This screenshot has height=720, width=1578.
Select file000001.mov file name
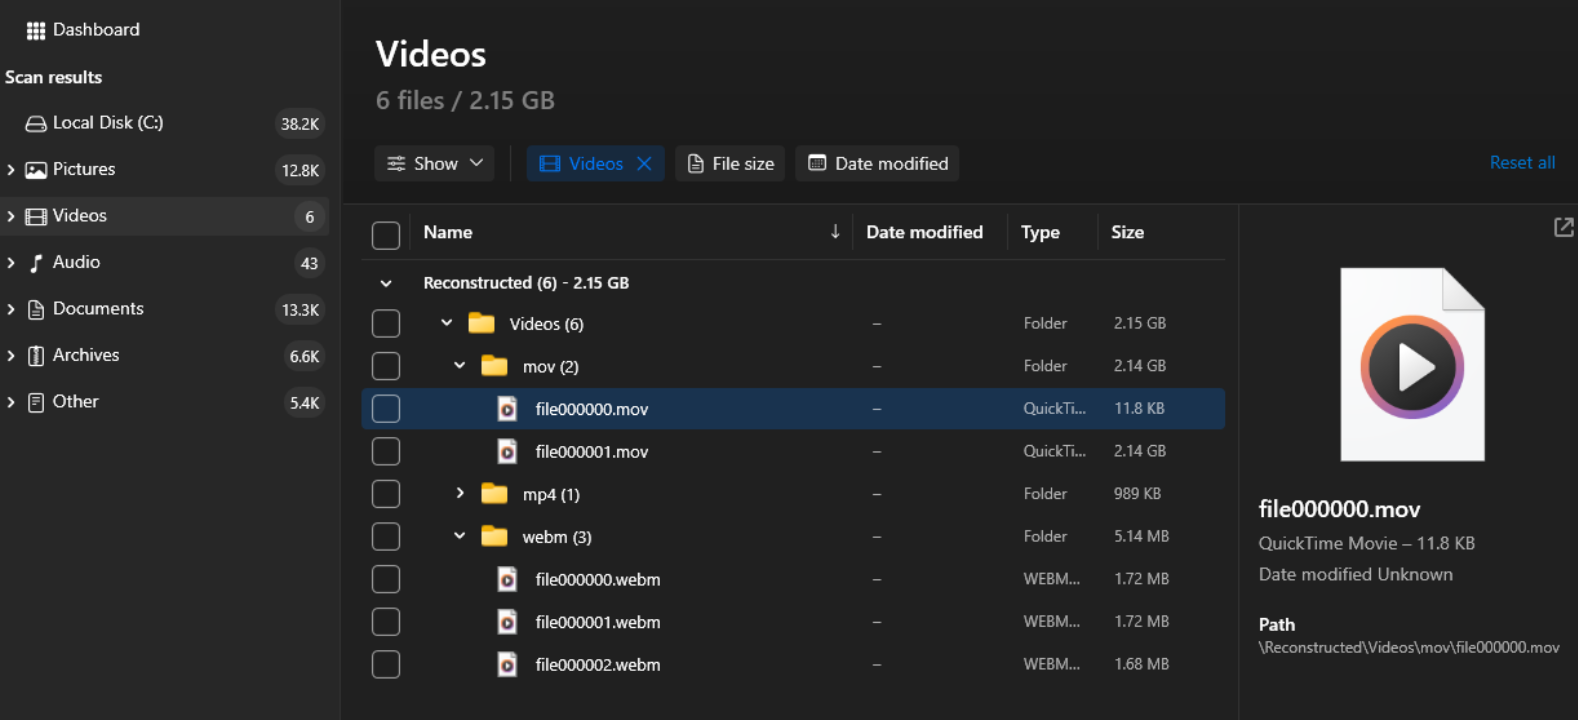point(592,452)
